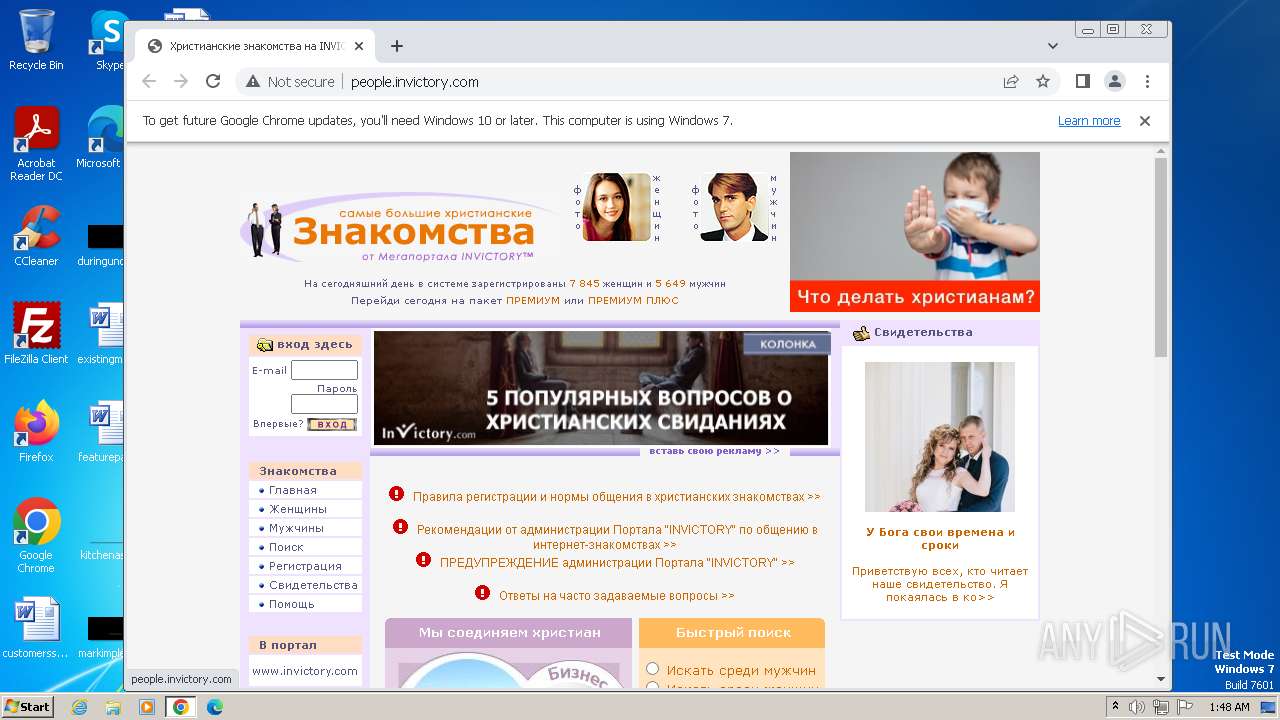The image size is (1280, 720).
Task: Close the Христианские знакомства tab
Action: click(x=359, y=46)
